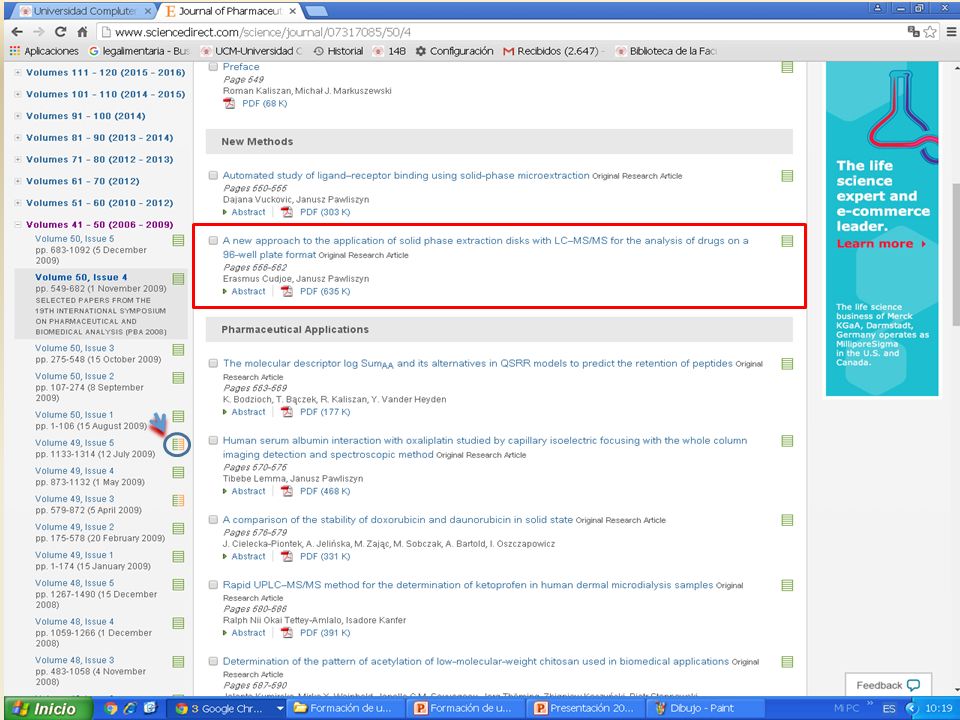Expand Volumes 71 - 80 (2012 - 2013)
Screen dimensions: 960x720
[18, 159]
